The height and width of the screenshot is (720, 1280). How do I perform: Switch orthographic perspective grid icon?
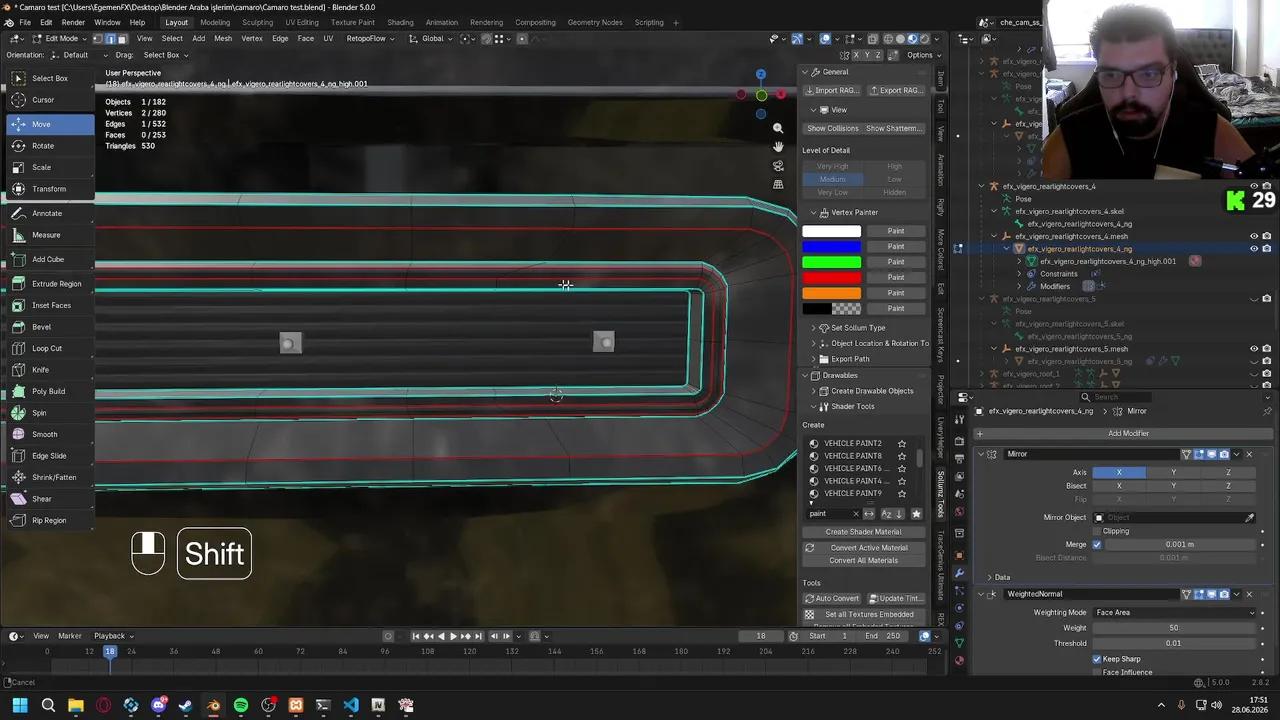[x=778, y=185]
